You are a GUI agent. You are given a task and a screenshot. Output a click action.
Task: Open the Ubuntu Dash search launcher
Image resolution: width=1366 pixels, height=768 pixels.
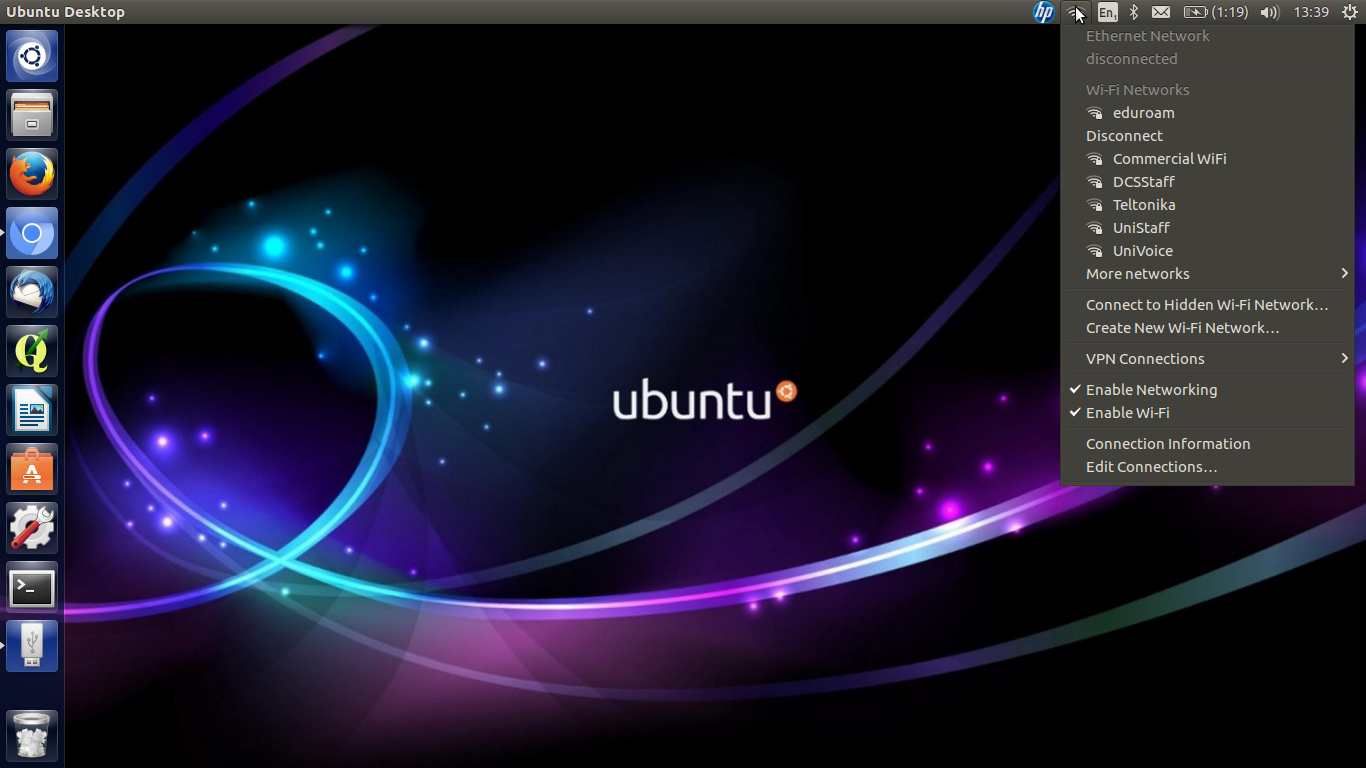32,56
